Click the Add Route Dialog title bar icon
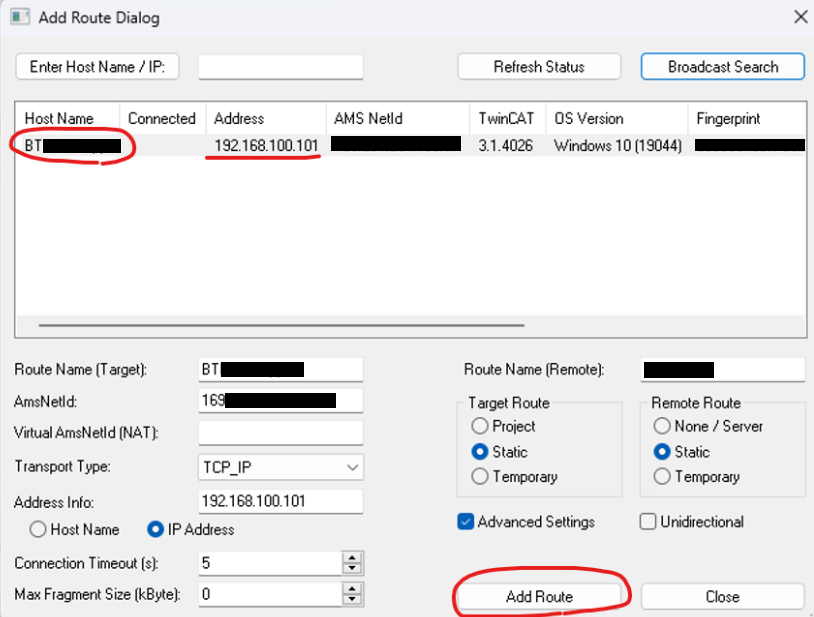The width and height of the screenshot is (814, 617). pyautogui.click(x=20, y=17)
